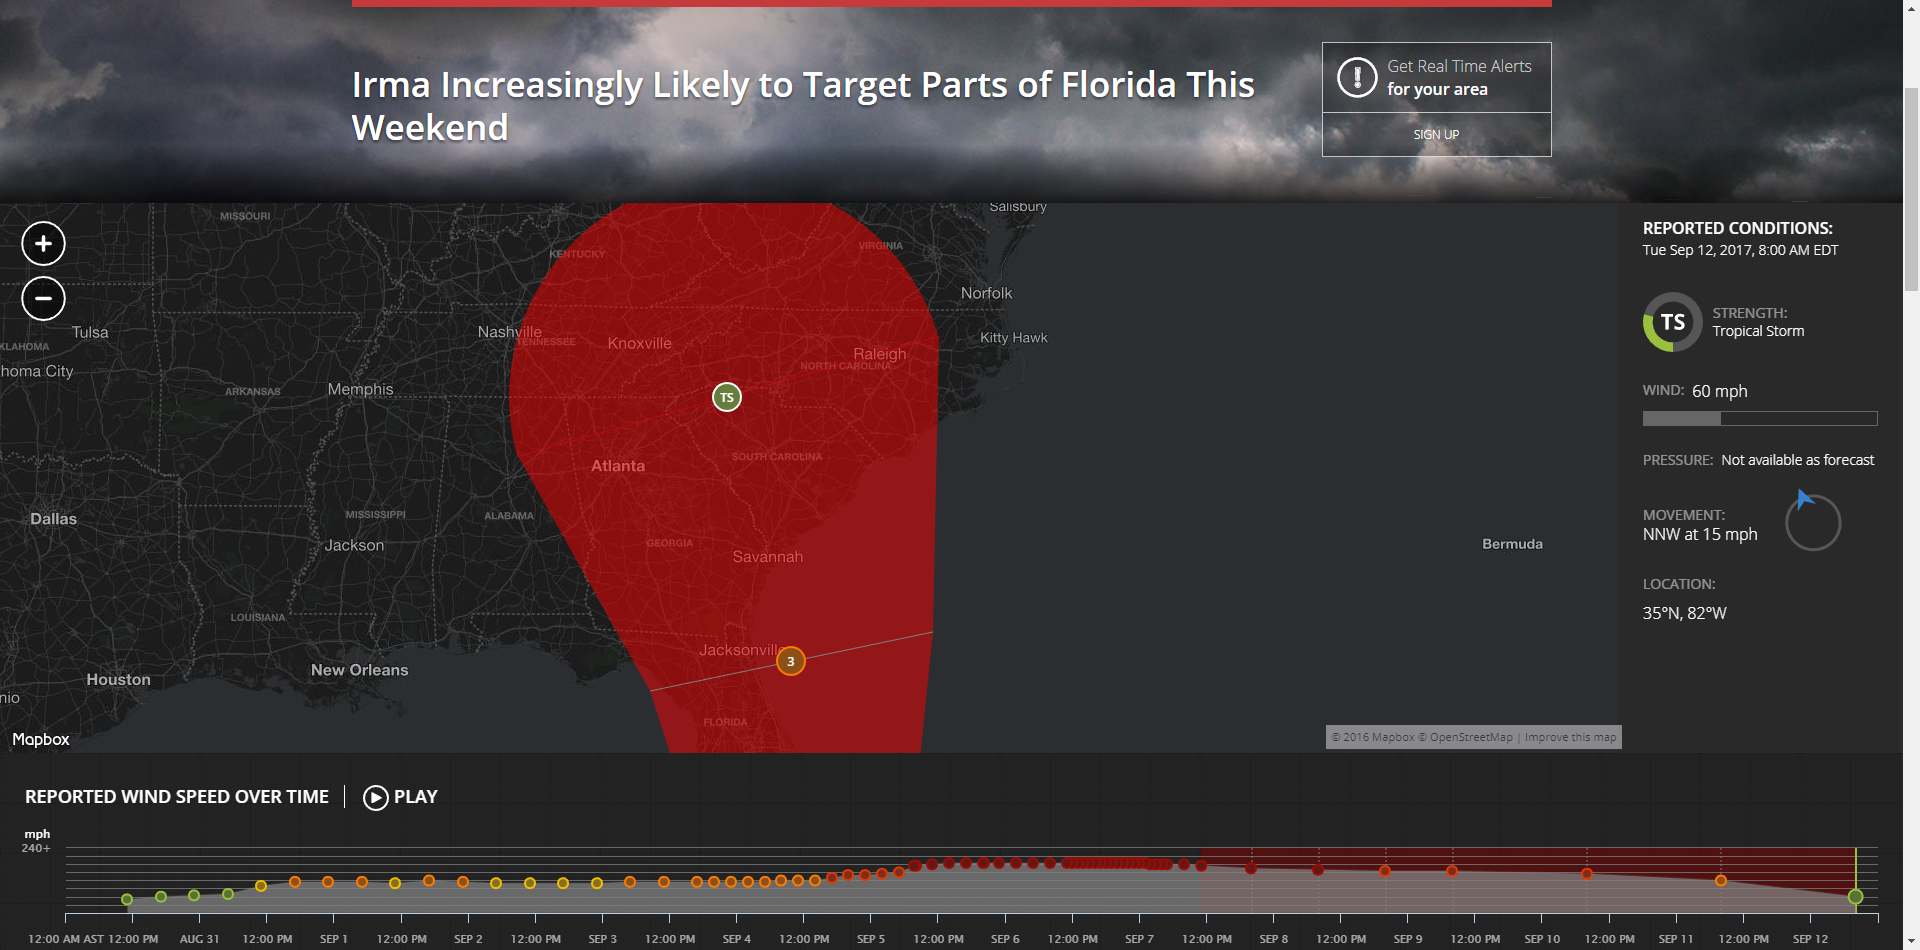This screenshot has height=950, width=1920.
Task: Zoom in on the map with plus button
Action: [x=43, y=244]
